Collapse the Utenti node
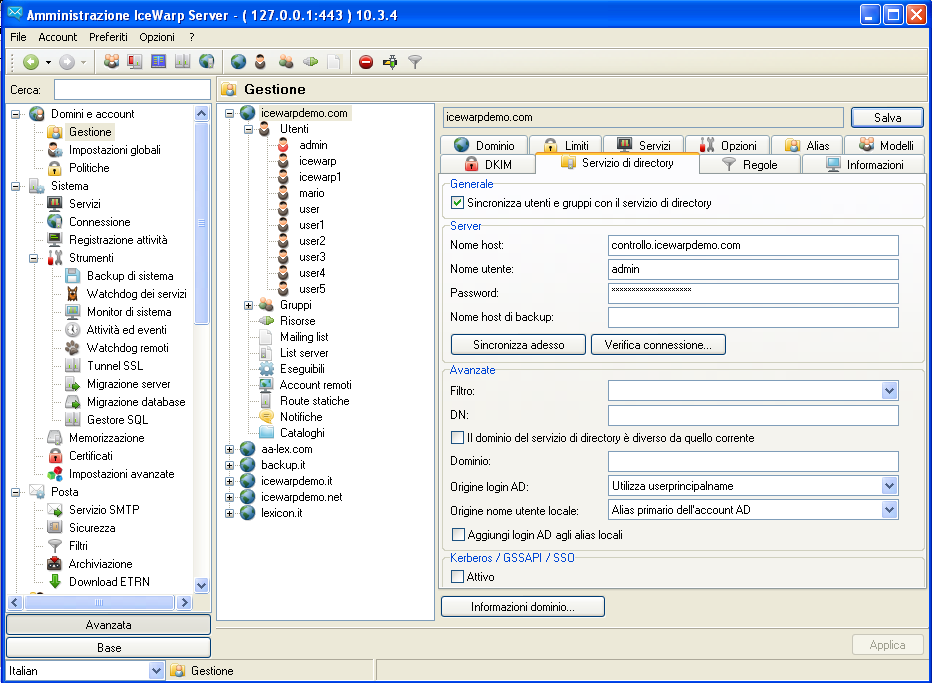 [248, 129]
